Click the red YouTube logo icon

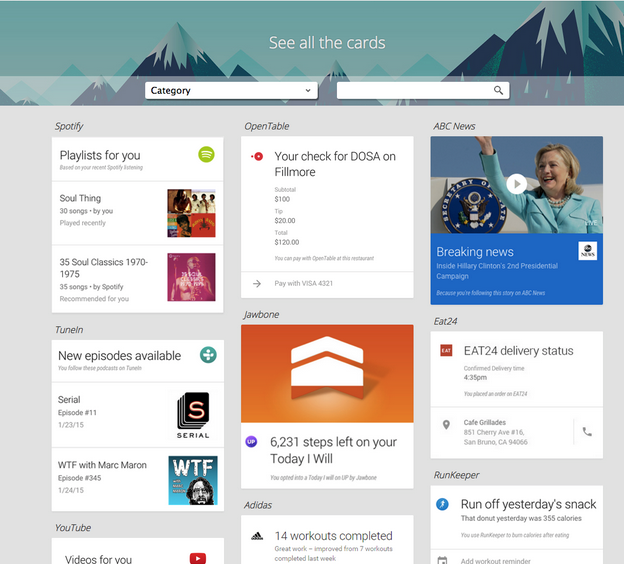pyautogui.click(x=198, y=558)
